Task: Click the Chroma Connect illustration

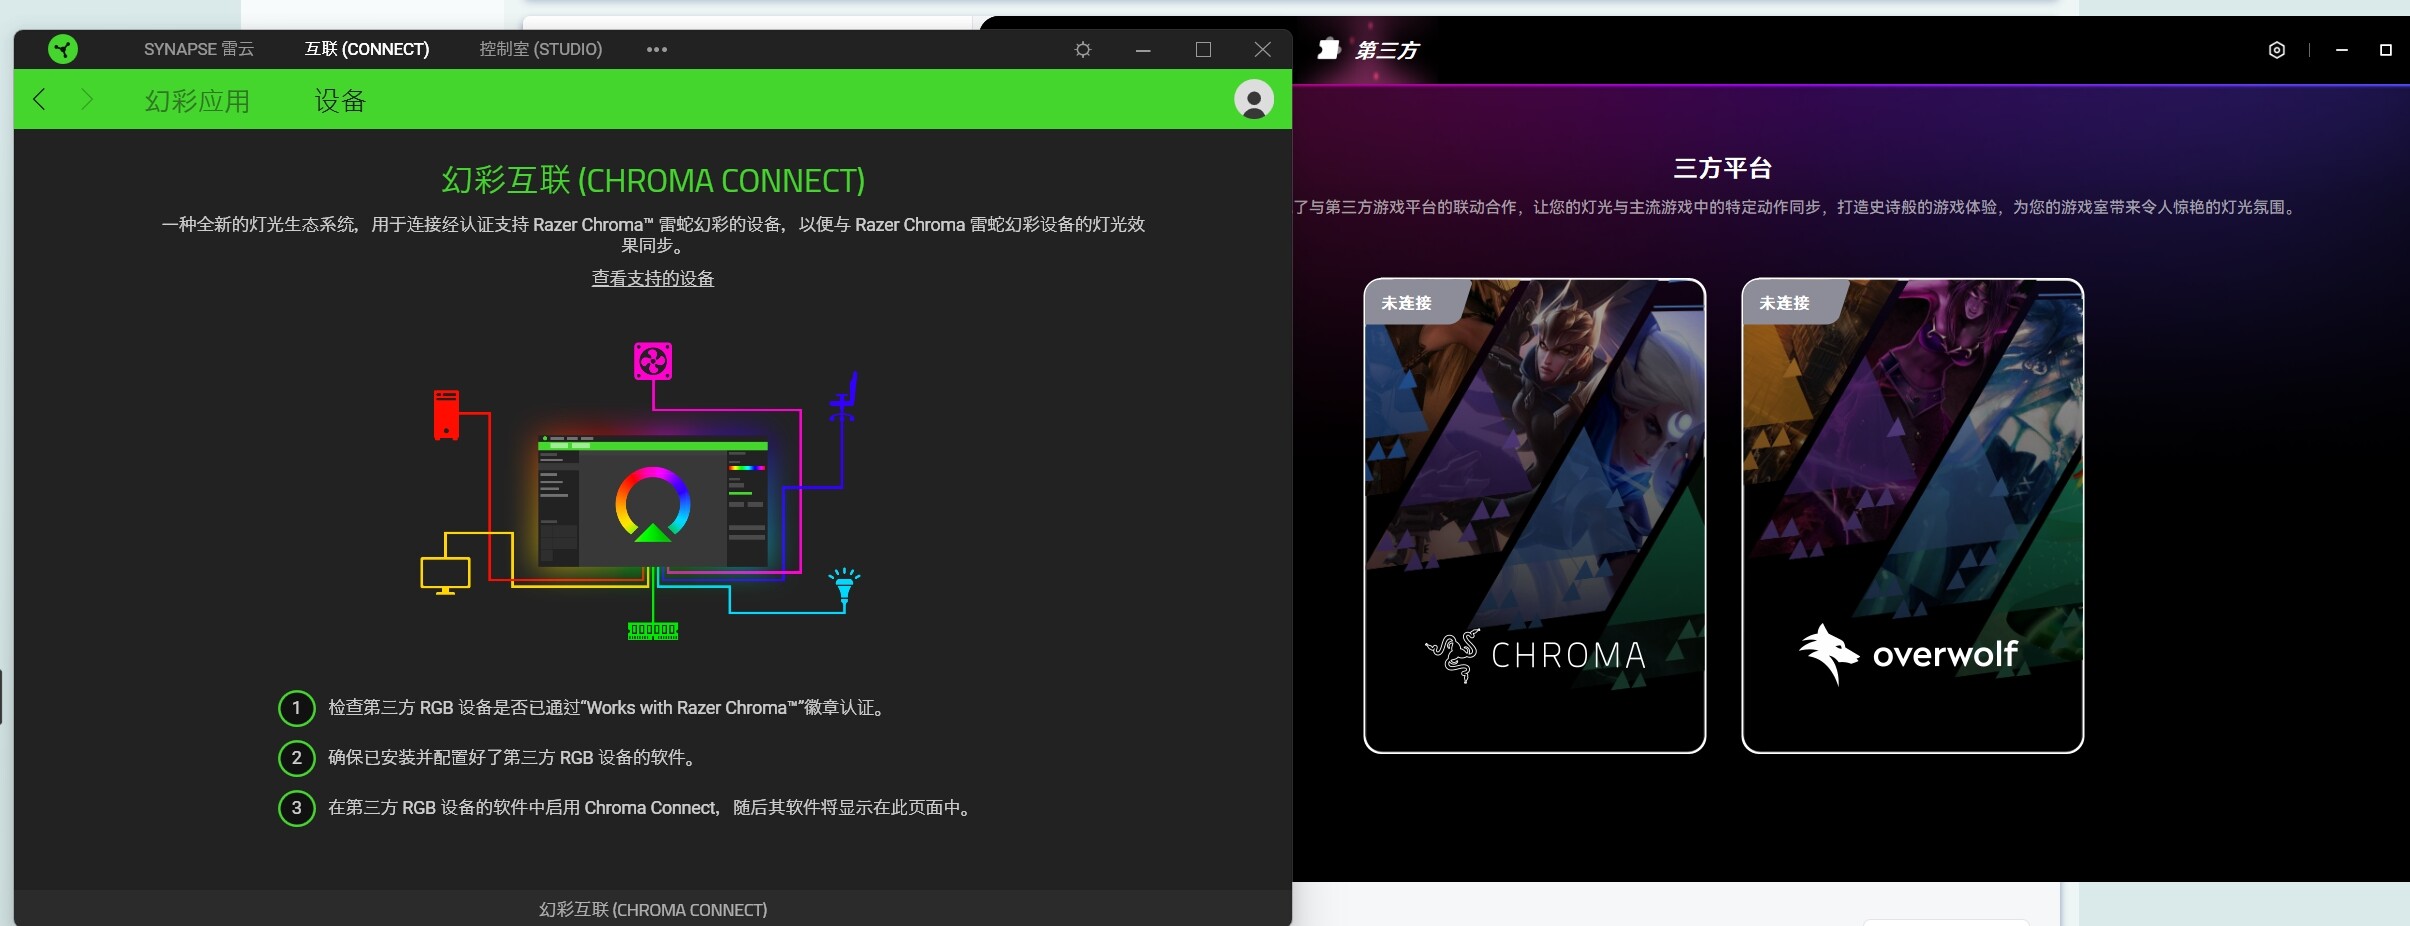Action: pos(641,491)
